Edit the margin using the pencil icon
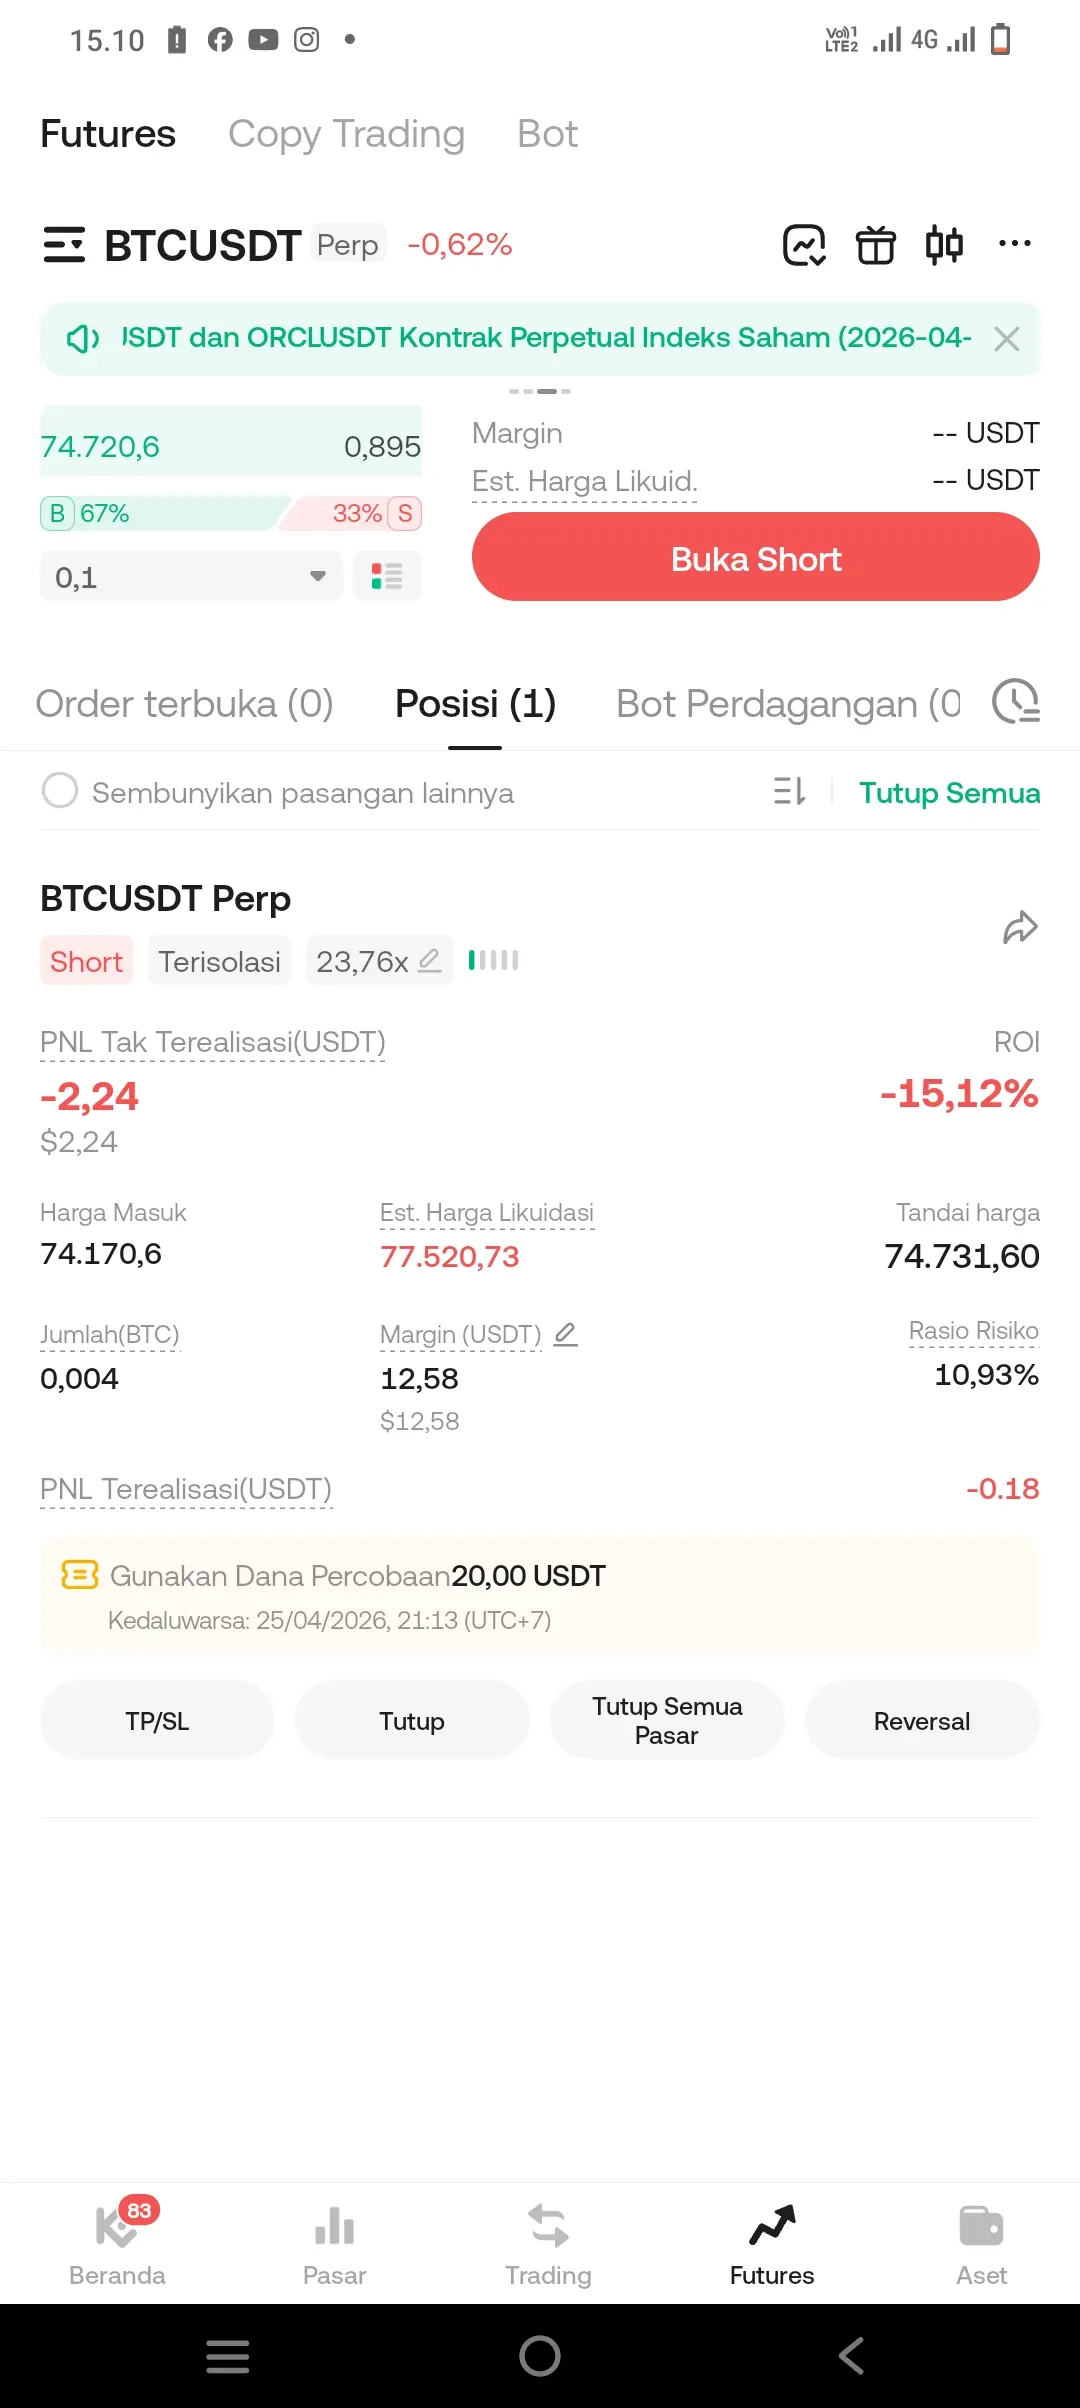 pyautogui.click(x=566, y=1333)
